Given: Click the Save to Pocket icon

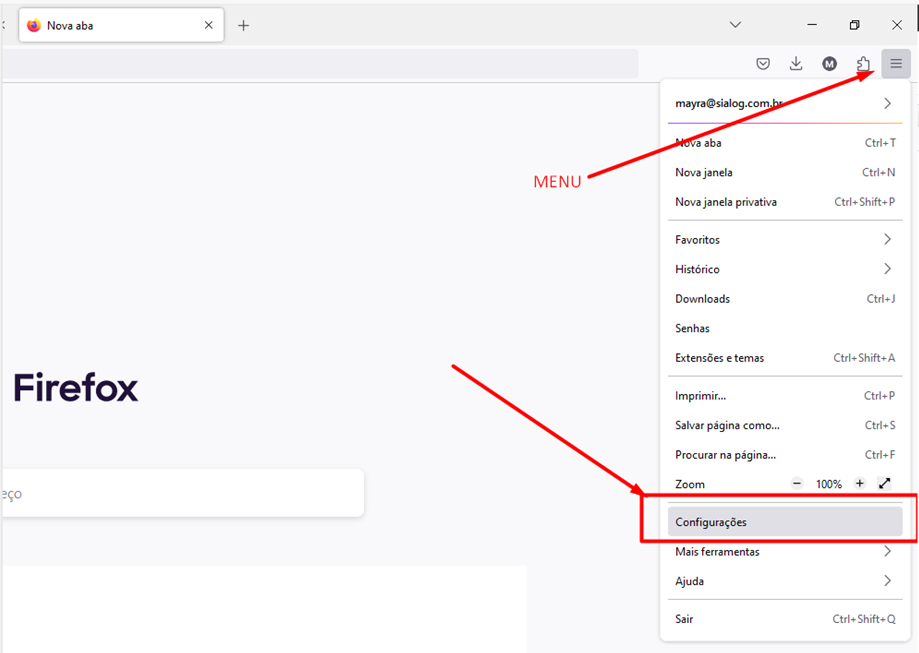Looking at the screenshot, I should [763, 64].
